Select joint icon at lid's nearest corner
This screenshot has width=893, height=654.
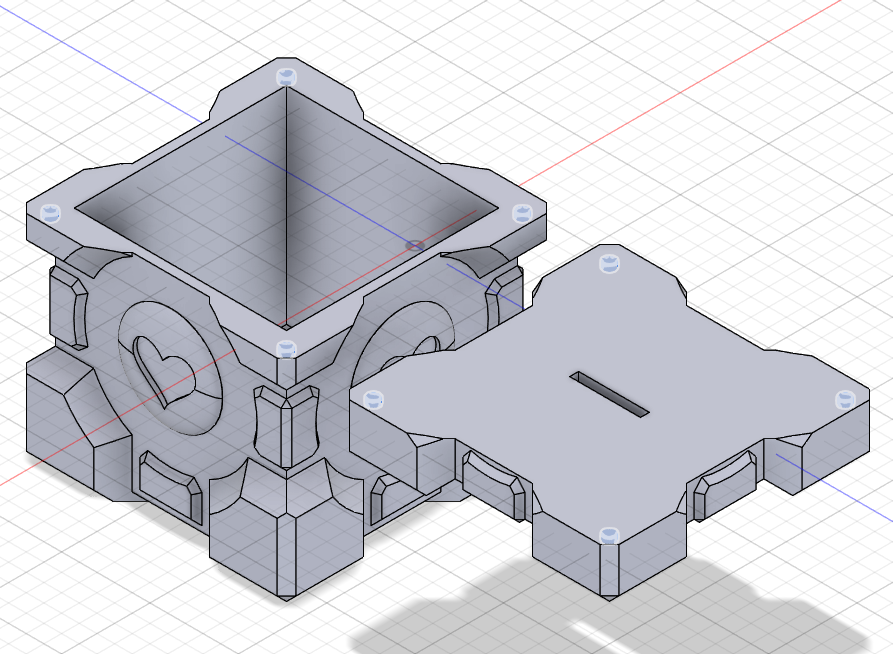pos(609,535)
